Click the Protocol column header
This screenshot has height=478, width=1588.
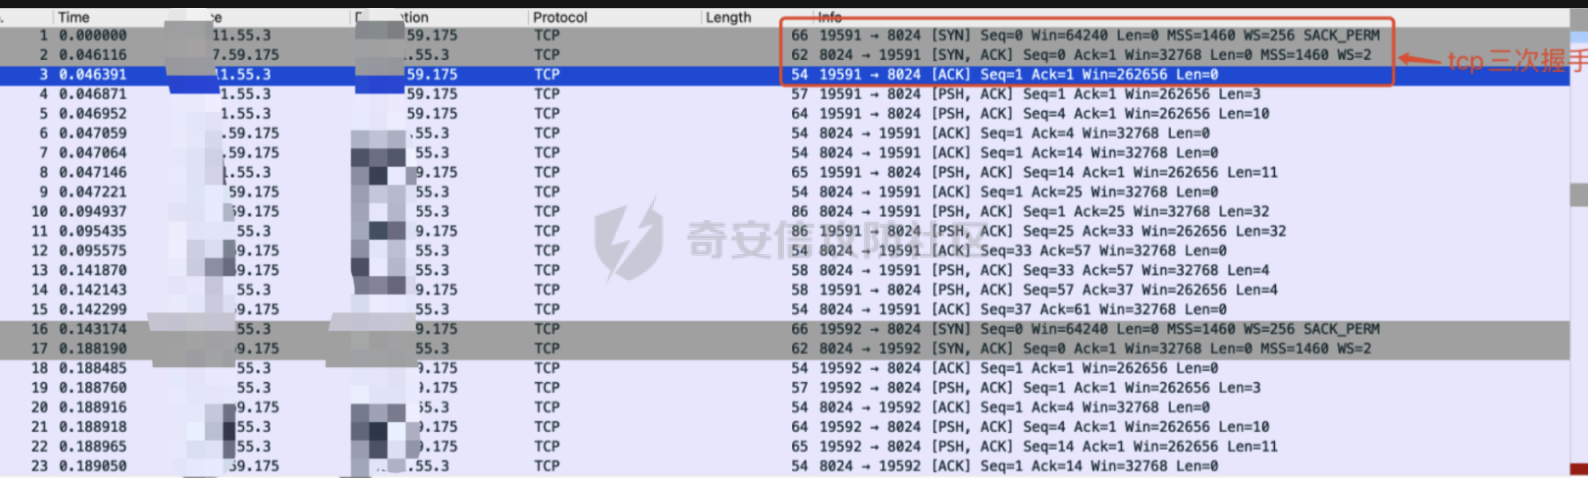(x=560, y=17)
